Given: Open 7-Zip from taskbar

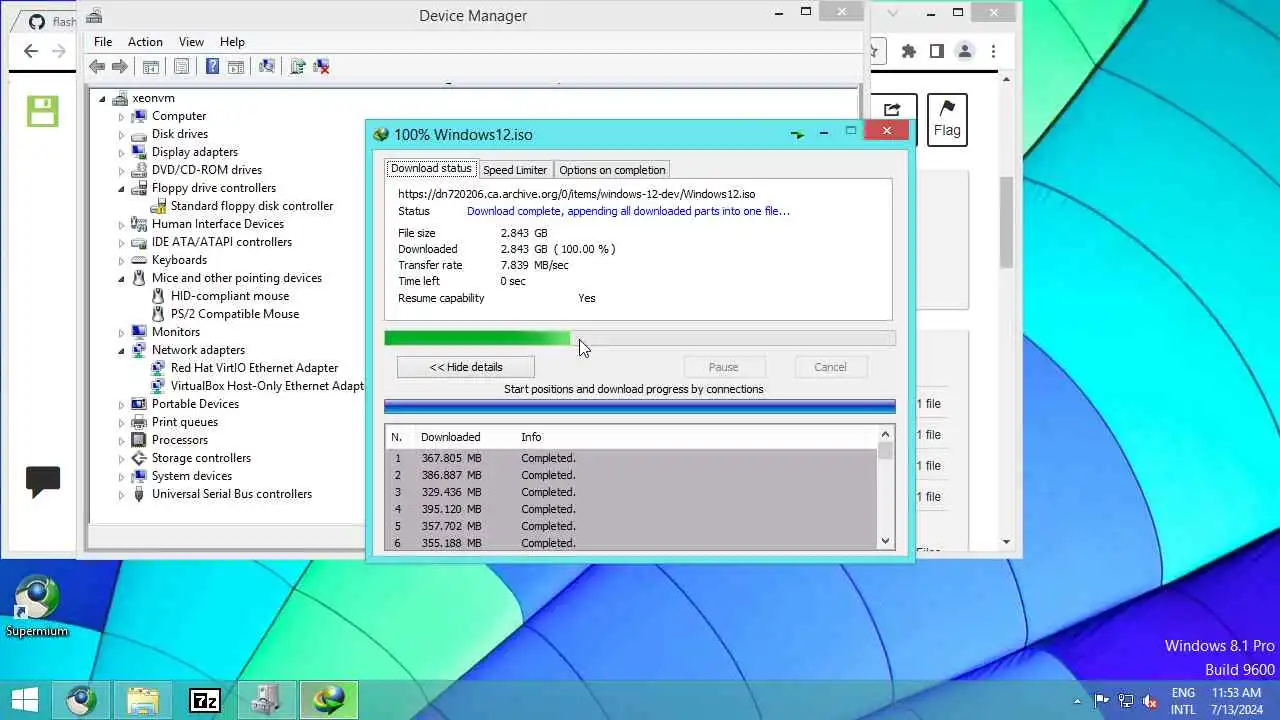Looking at the screenshot, I should (x=205, y=700).
